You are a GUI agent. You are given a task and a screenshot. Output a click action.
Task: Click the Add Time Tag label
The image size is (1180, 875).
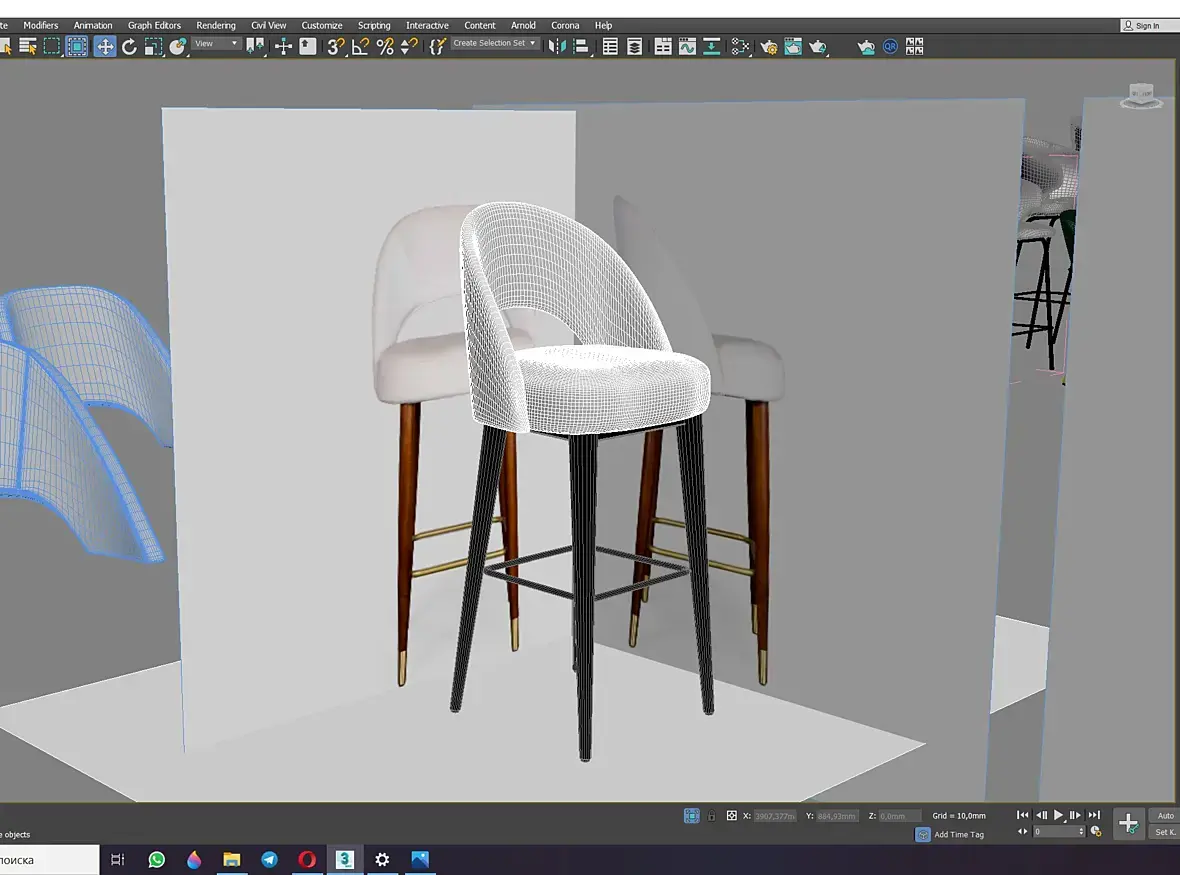point(958,834)
